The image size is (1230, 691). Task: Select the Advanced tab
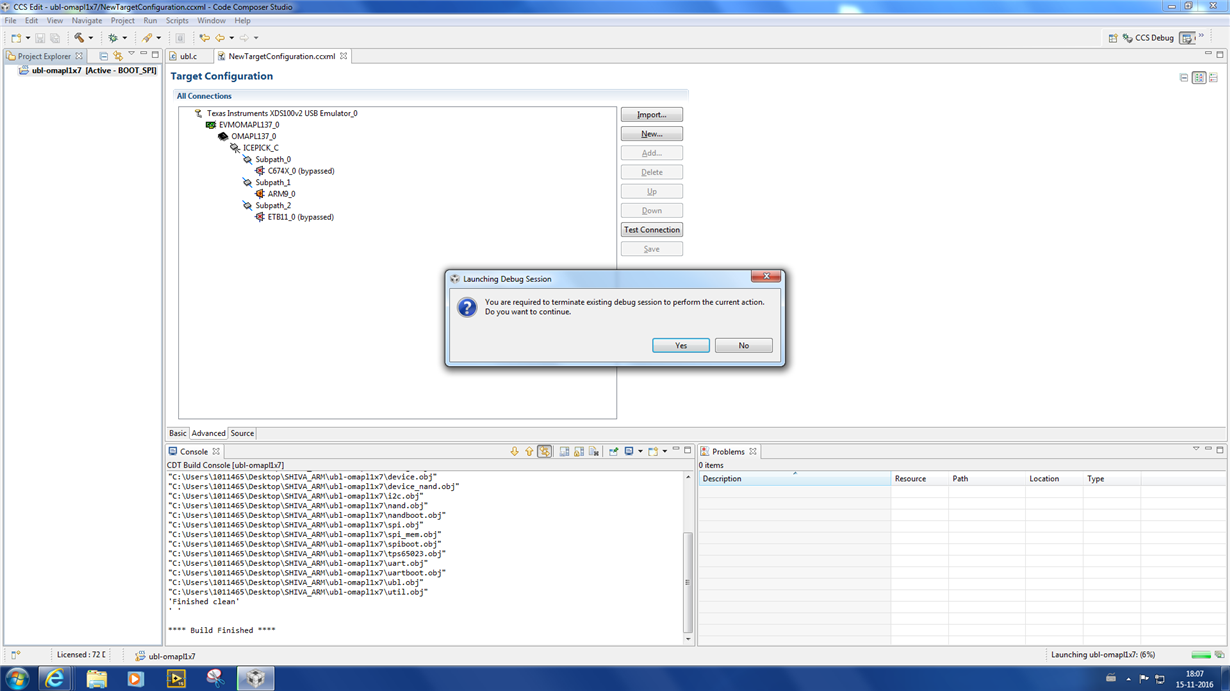[x=208, y=433]
